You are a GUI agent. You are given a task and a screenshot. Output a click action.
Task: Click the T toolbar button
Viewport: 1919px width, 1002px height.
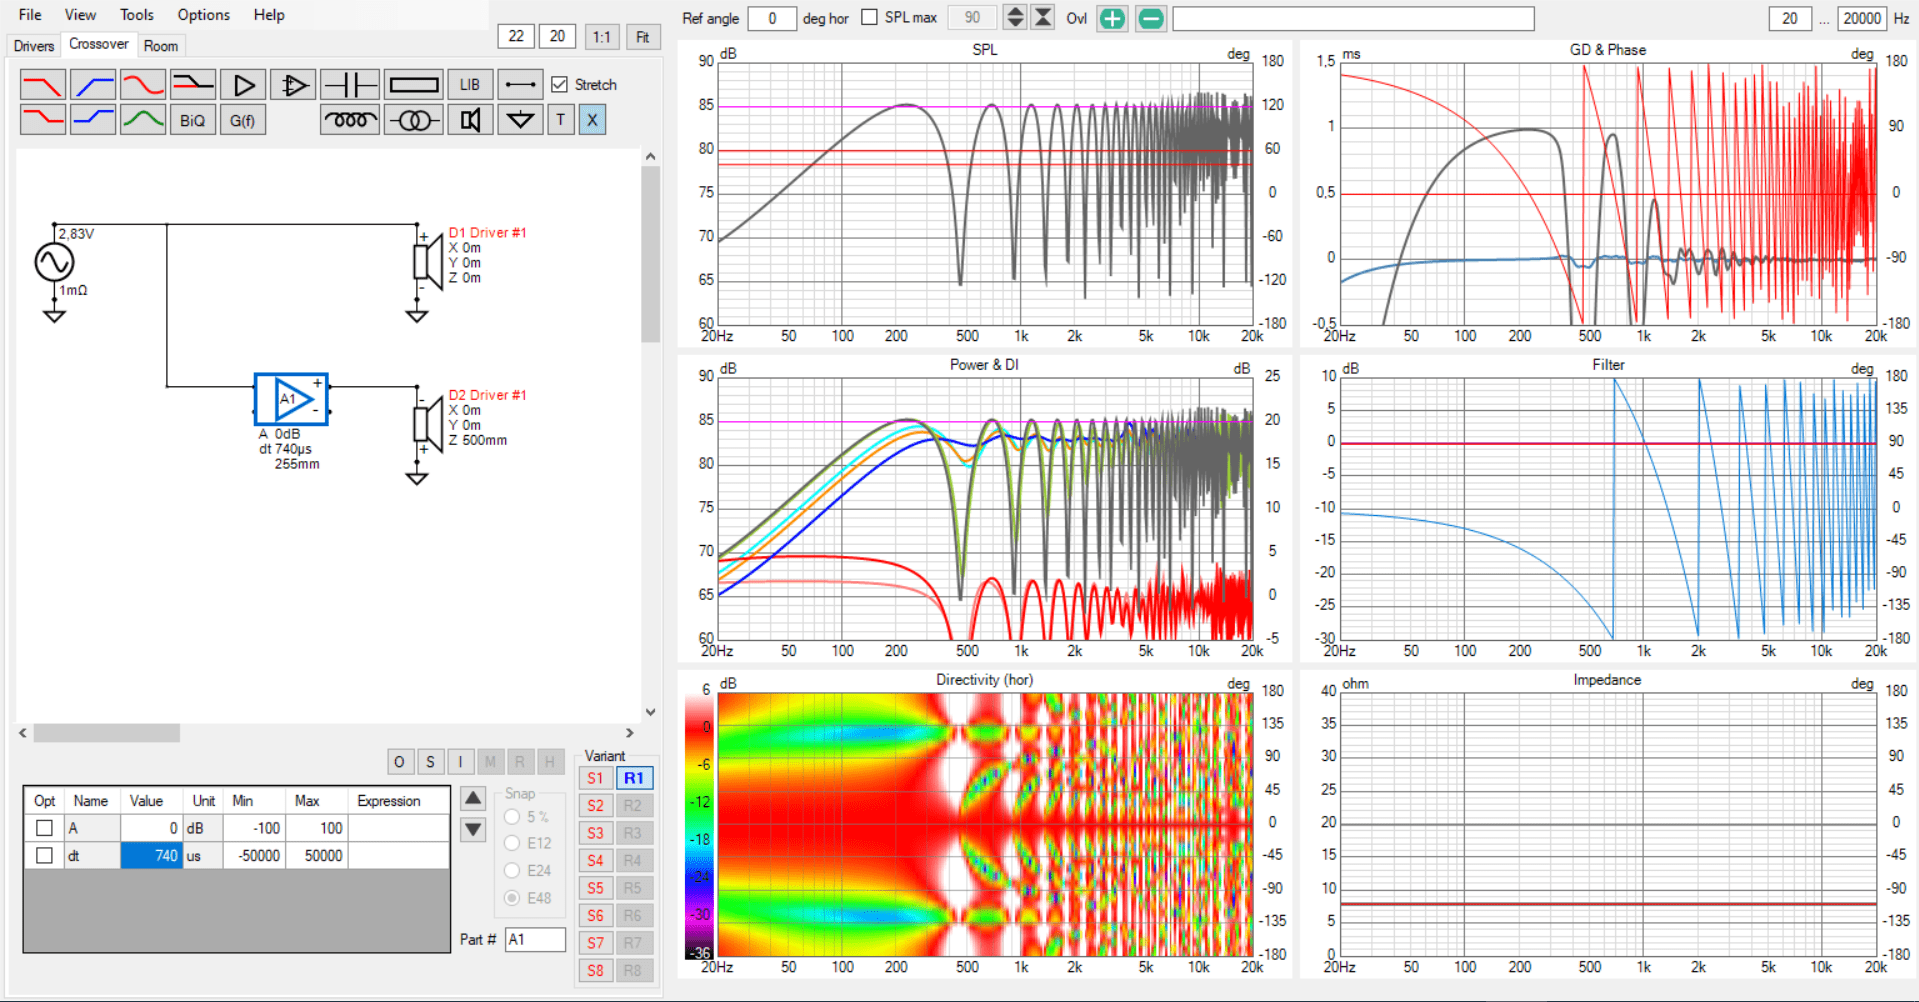561,120
